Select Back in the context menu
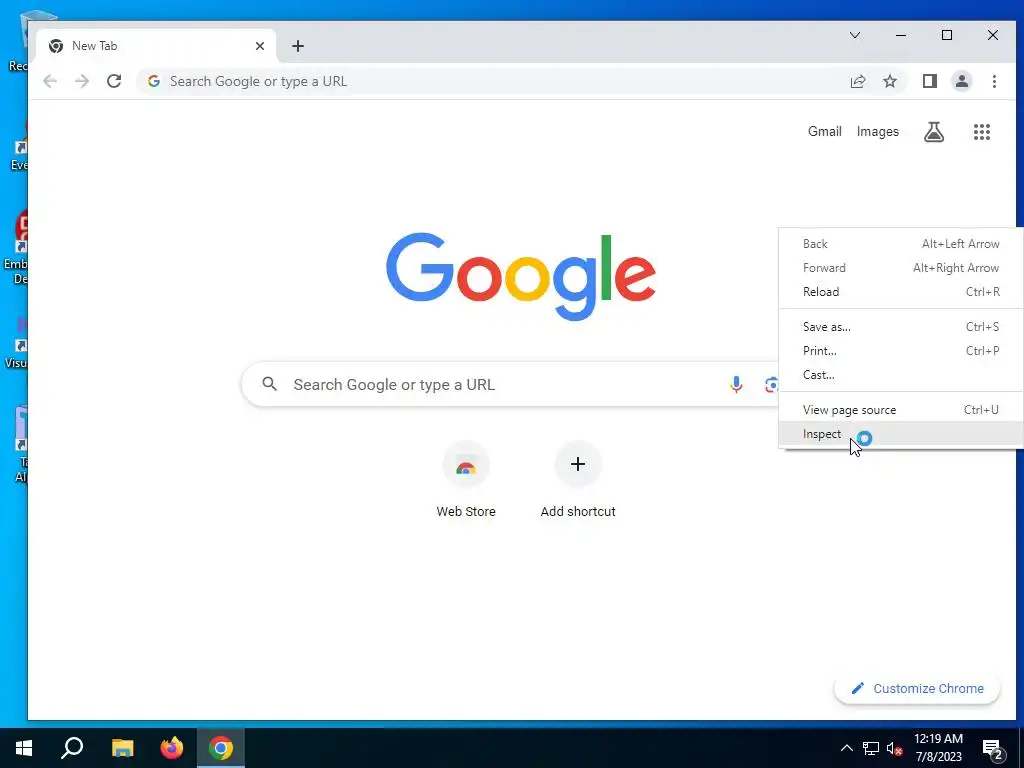This screenshot has width=1024, height=768. tap(901, 244)
